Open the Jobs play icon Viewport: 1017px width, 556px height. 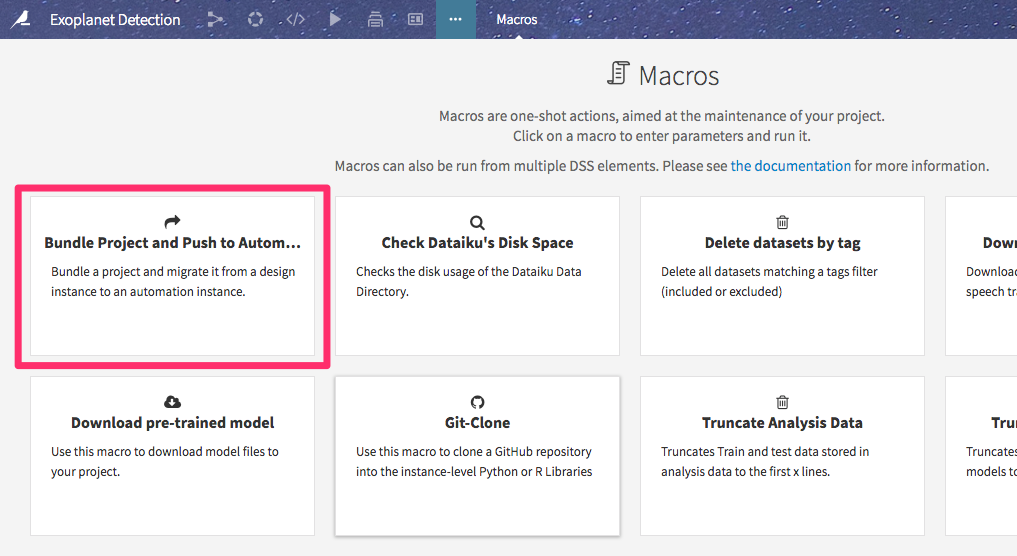[335, 19]
